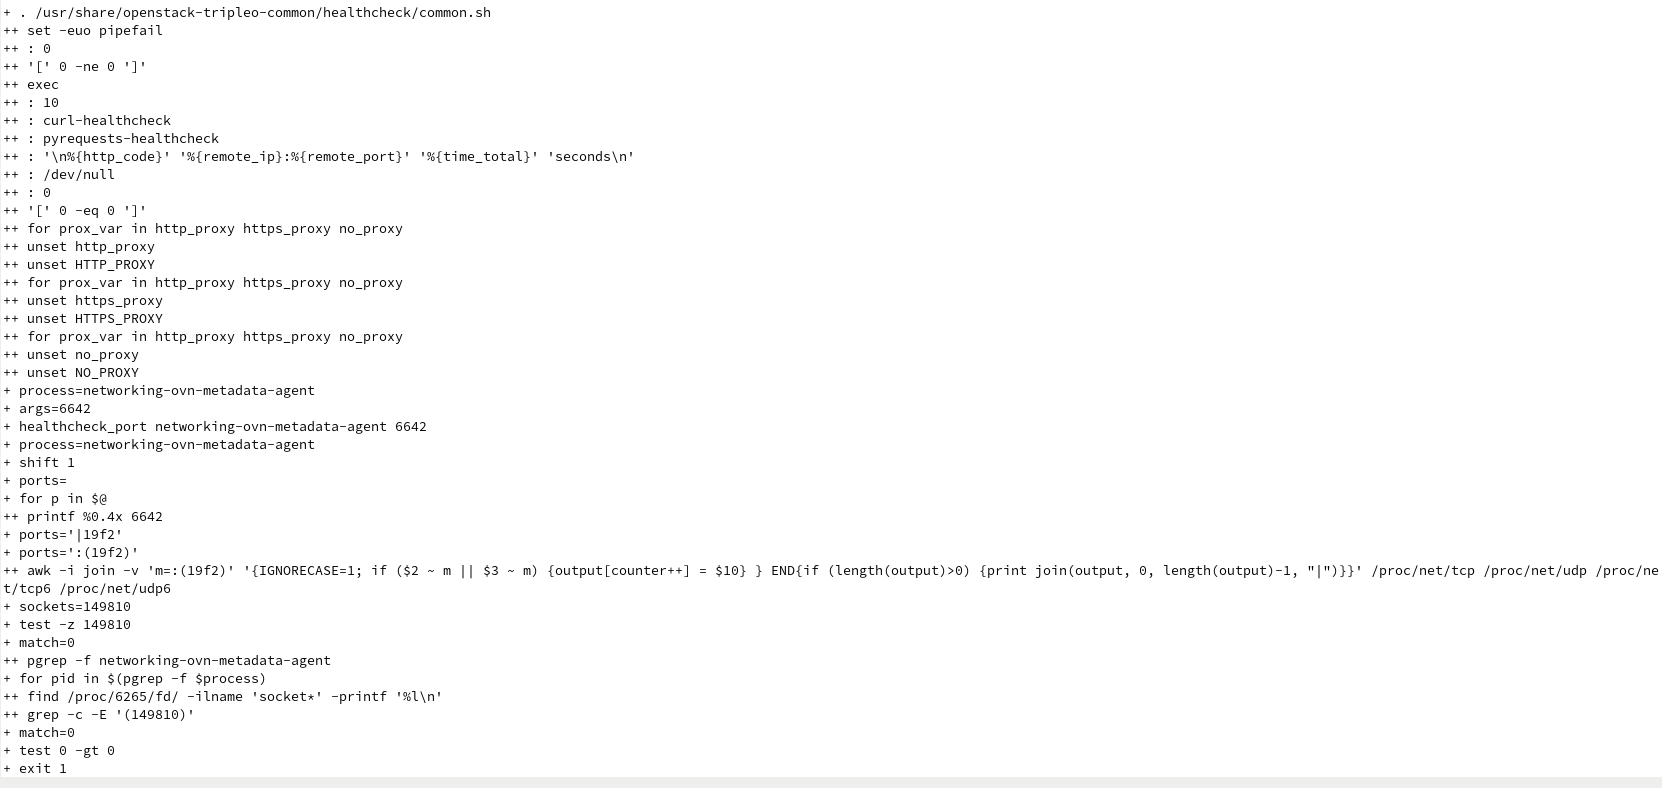Click the horizontal scrollbar at the bottom
1662x788 pixels.
(x=831, y=782)
